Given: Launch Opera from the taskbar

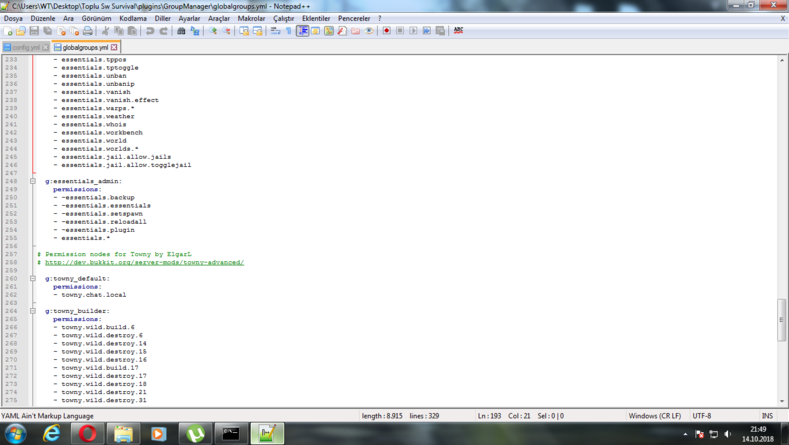Looking at the screenshot, I should [x=87, y=433].
